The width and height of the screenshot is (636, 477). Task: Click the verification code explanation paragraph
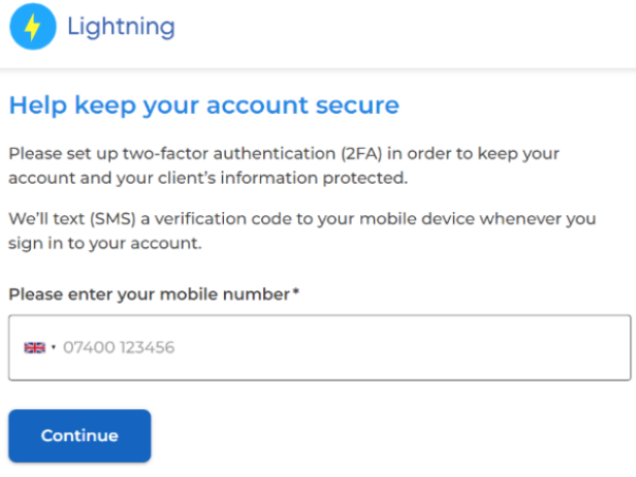tap(302, 231)
